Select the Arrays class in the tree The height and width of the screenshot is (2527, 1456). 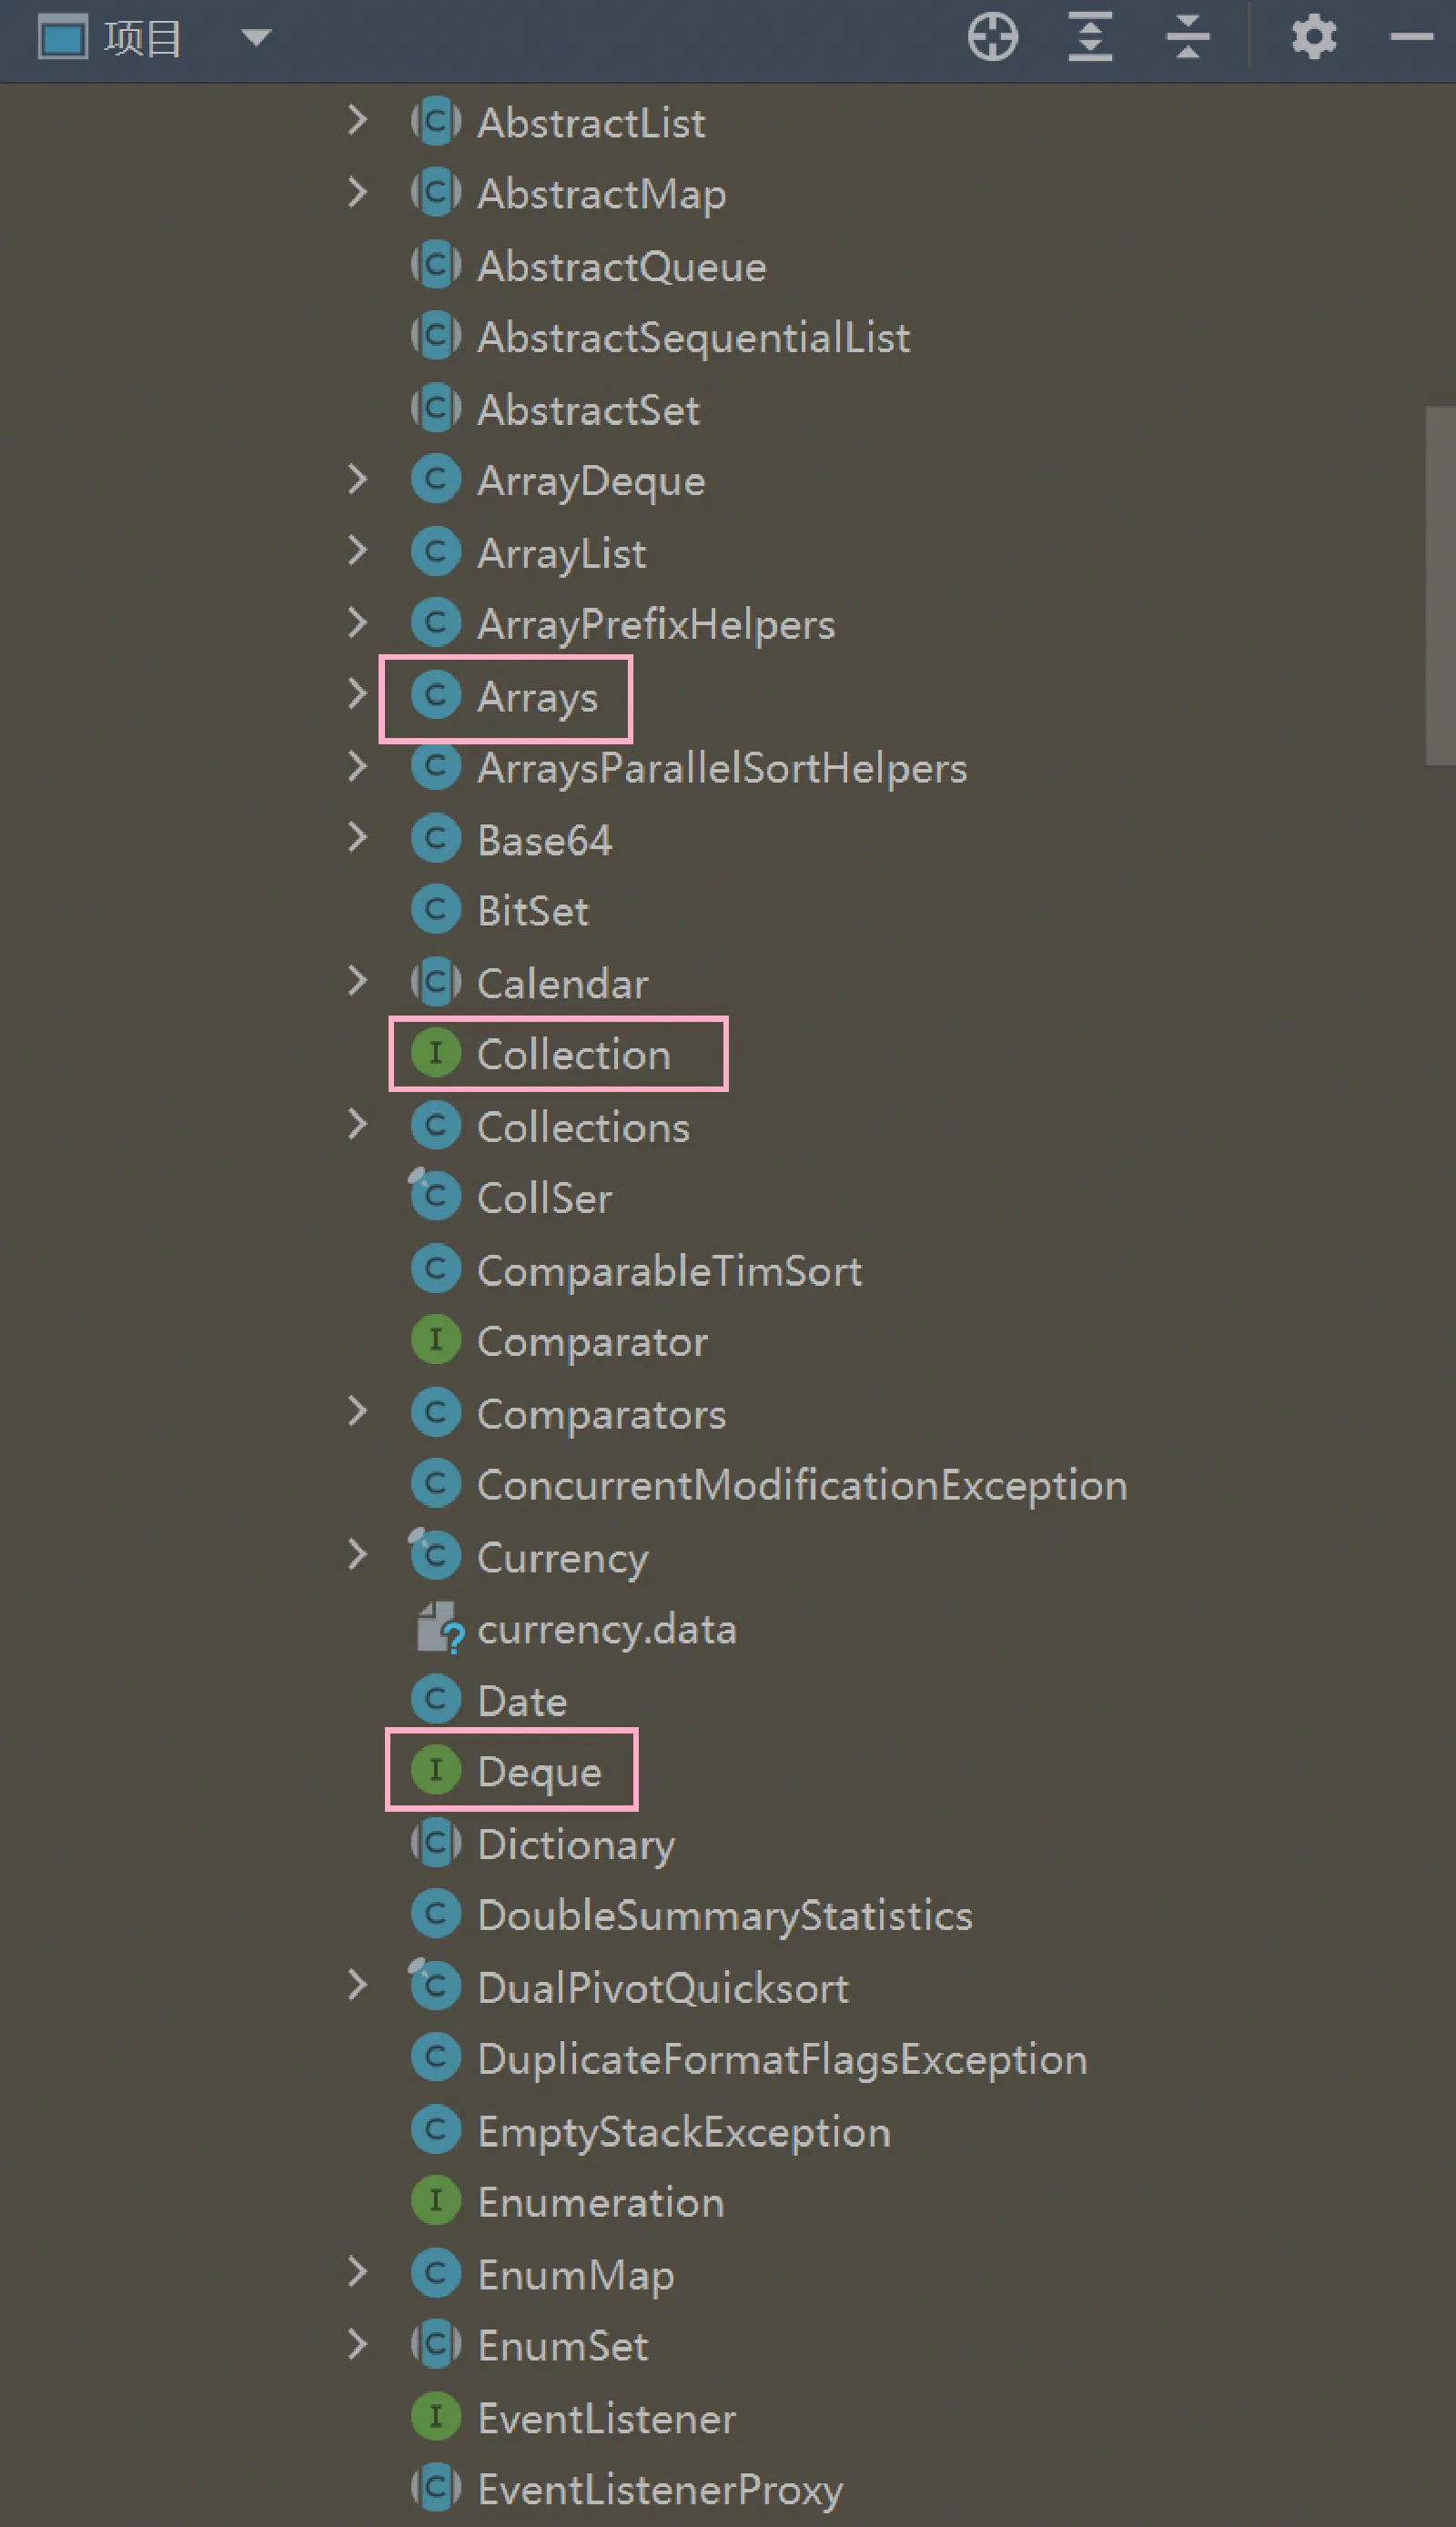(x=537, y=697)
